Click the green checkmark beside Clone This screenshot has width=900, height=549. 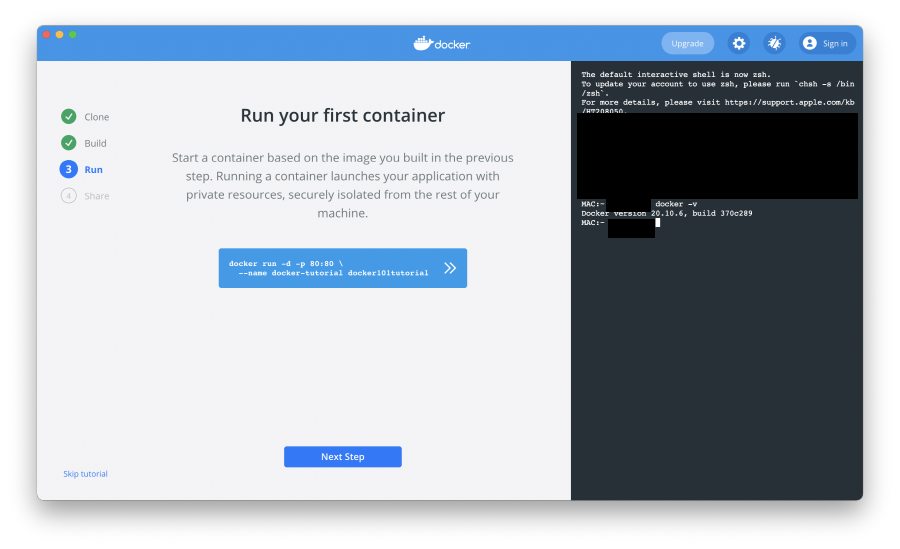[x=68, y=117]
